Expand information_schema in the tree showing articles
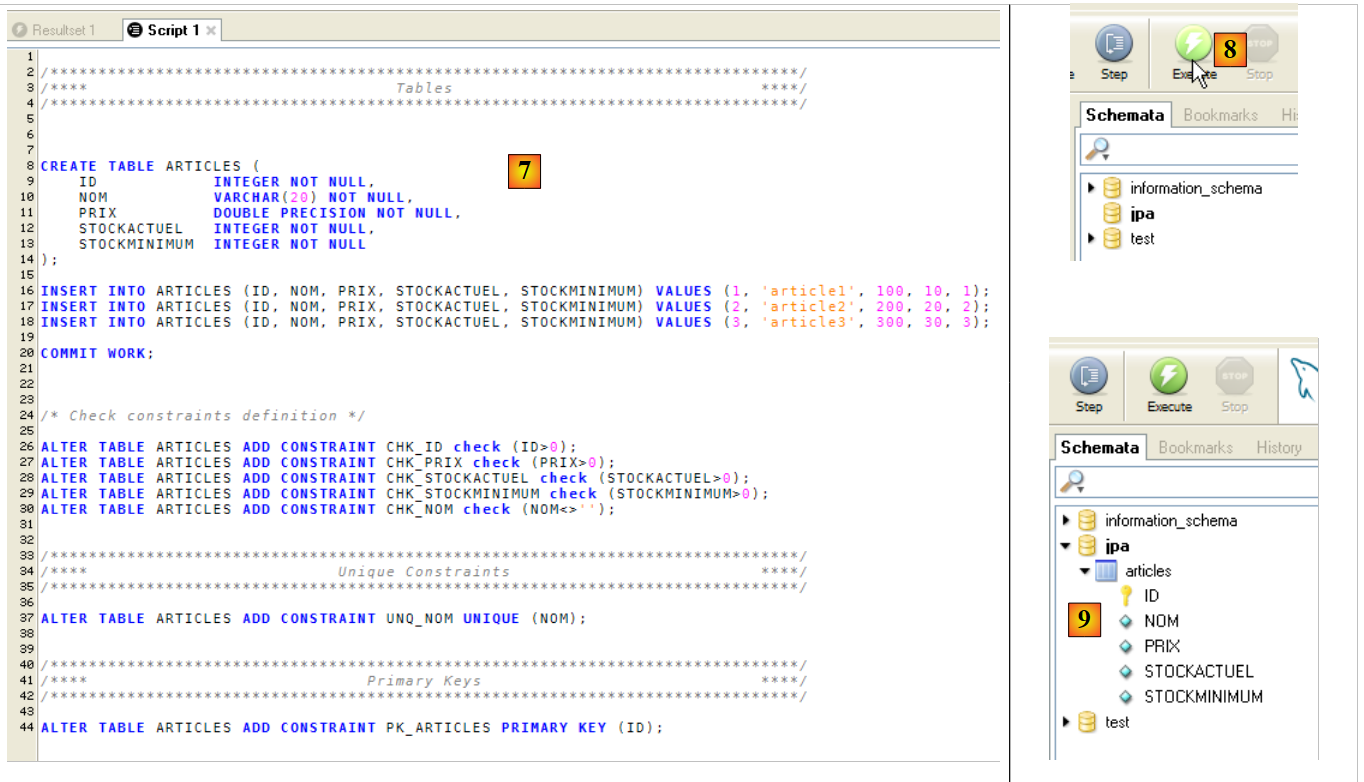The height and width of the screenshot is (782, 1364). tap(1066, 521)
